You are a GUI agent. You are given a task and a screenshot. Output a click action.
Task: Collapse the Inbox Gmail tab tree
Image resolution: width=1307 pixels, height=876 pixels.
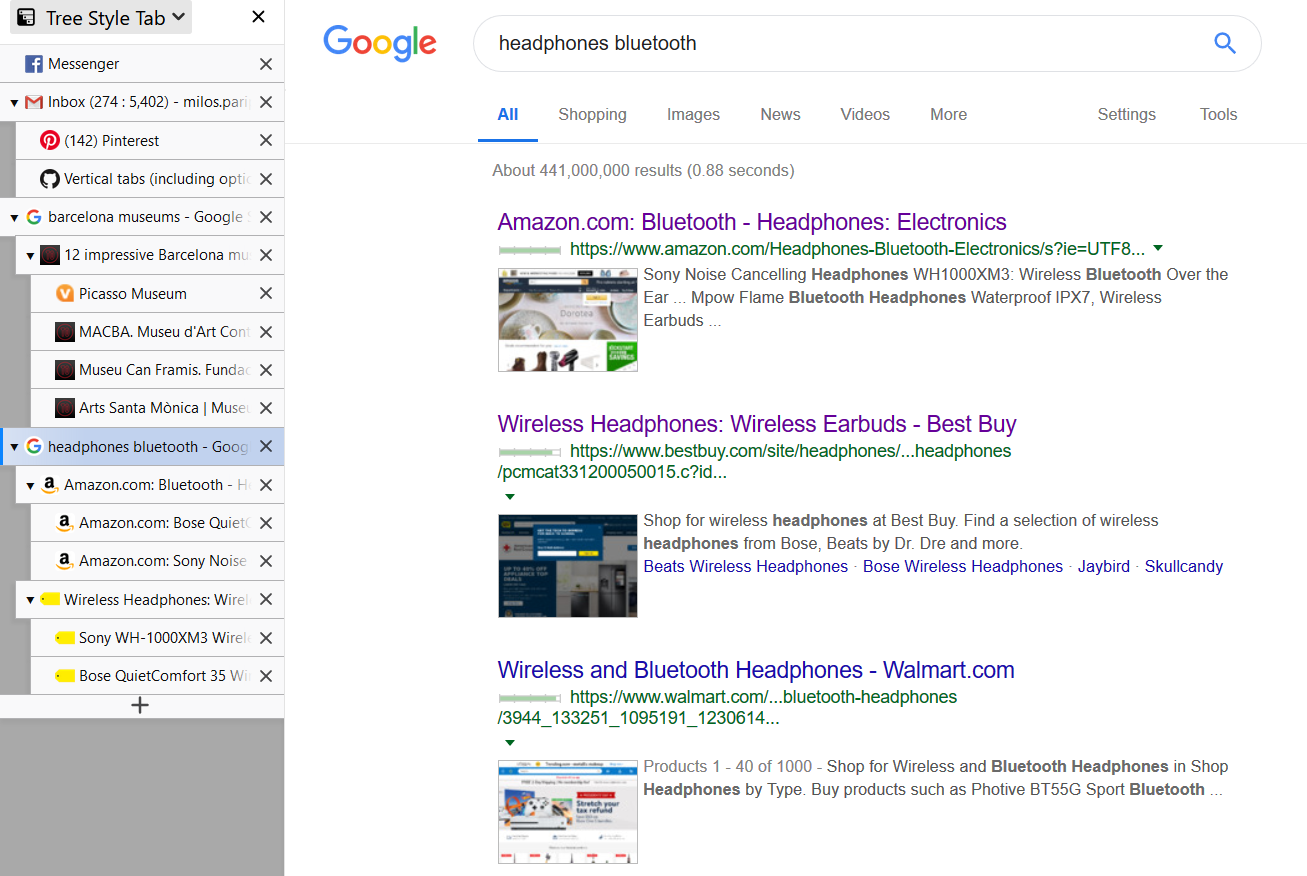point(14,103)
